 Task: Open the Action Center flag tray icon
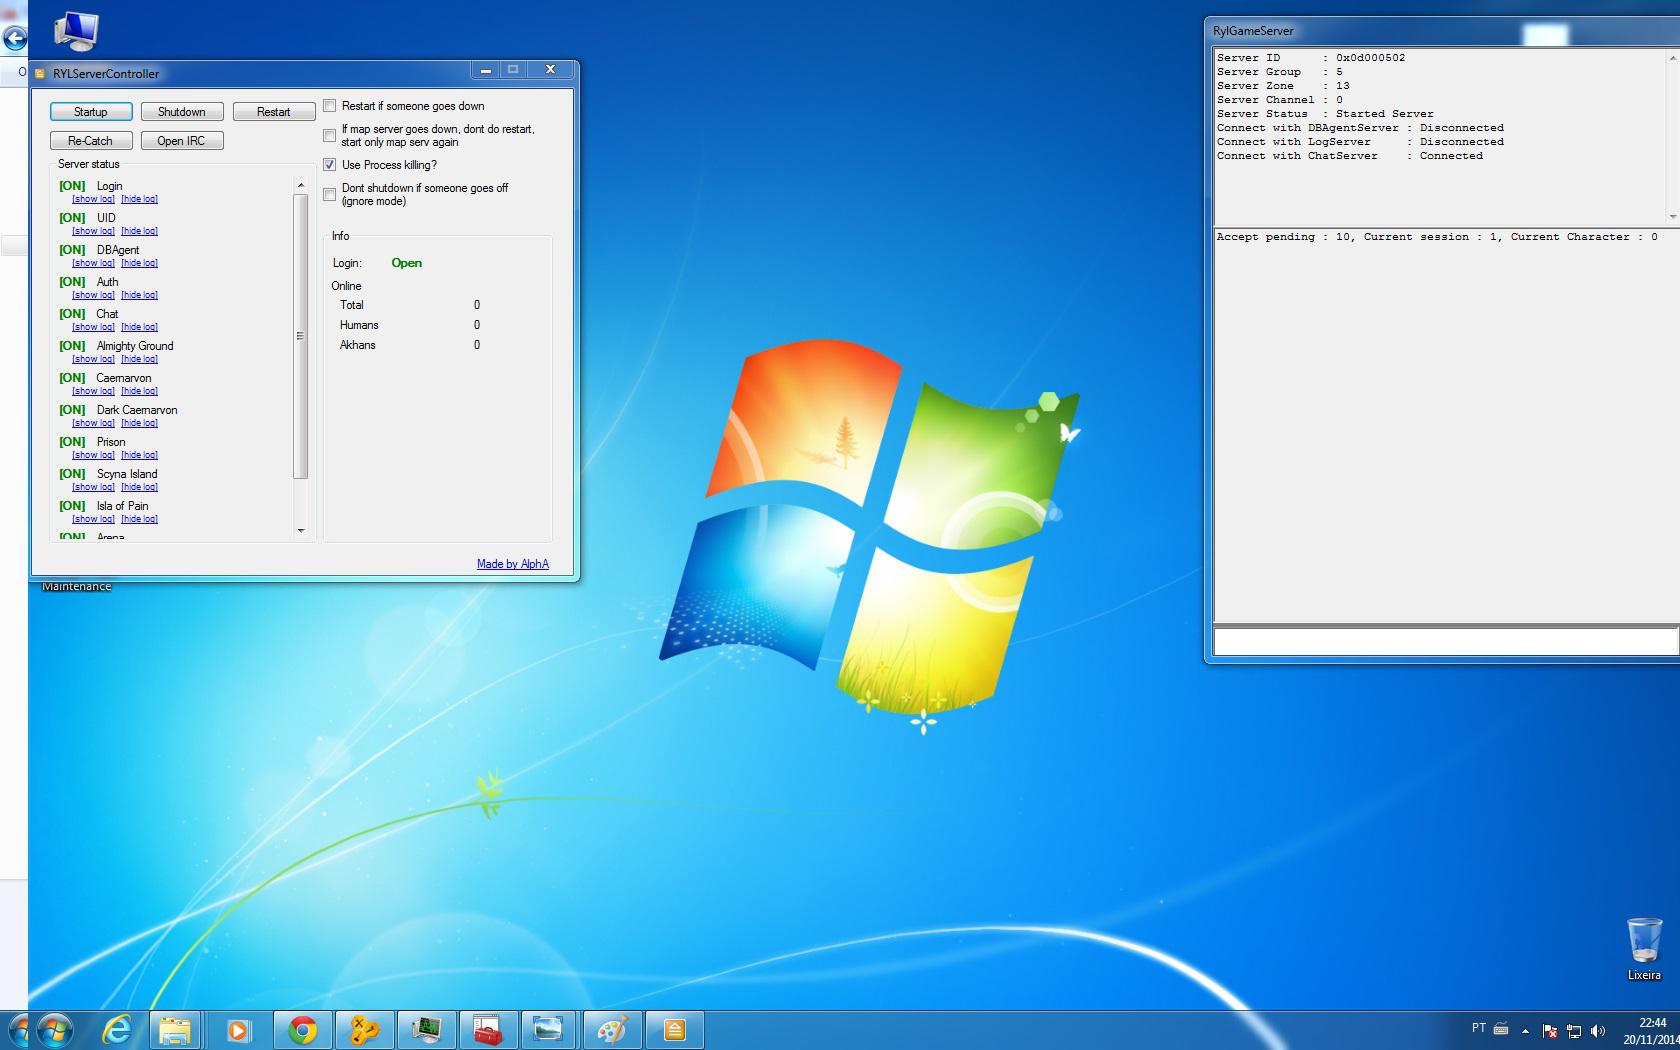coord(1549,1030)
